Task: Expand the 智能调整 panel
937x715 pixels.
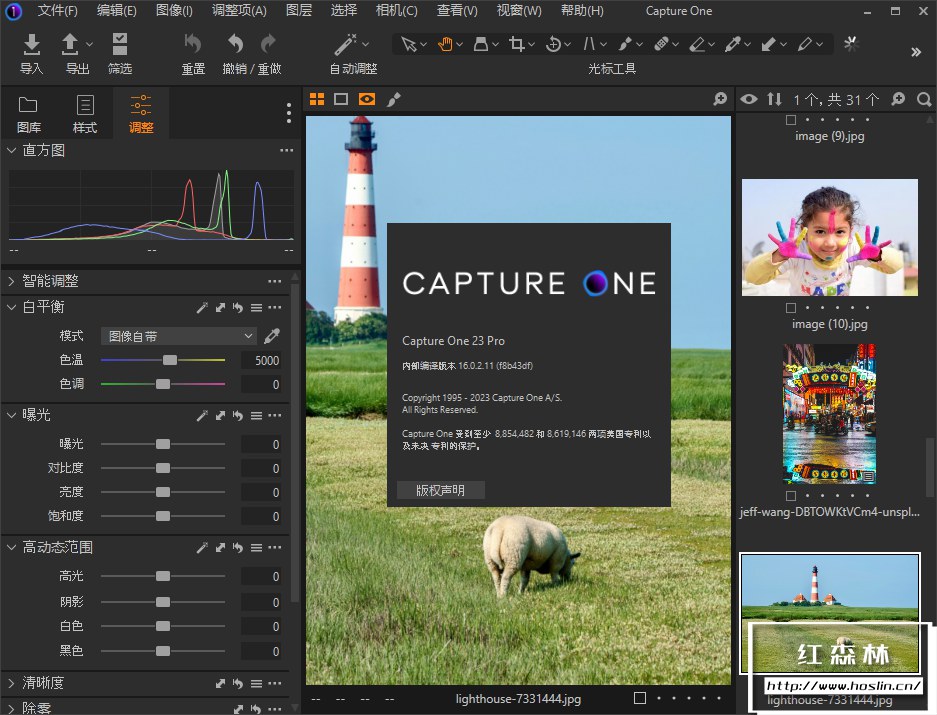Action: (x=12, y=281)
